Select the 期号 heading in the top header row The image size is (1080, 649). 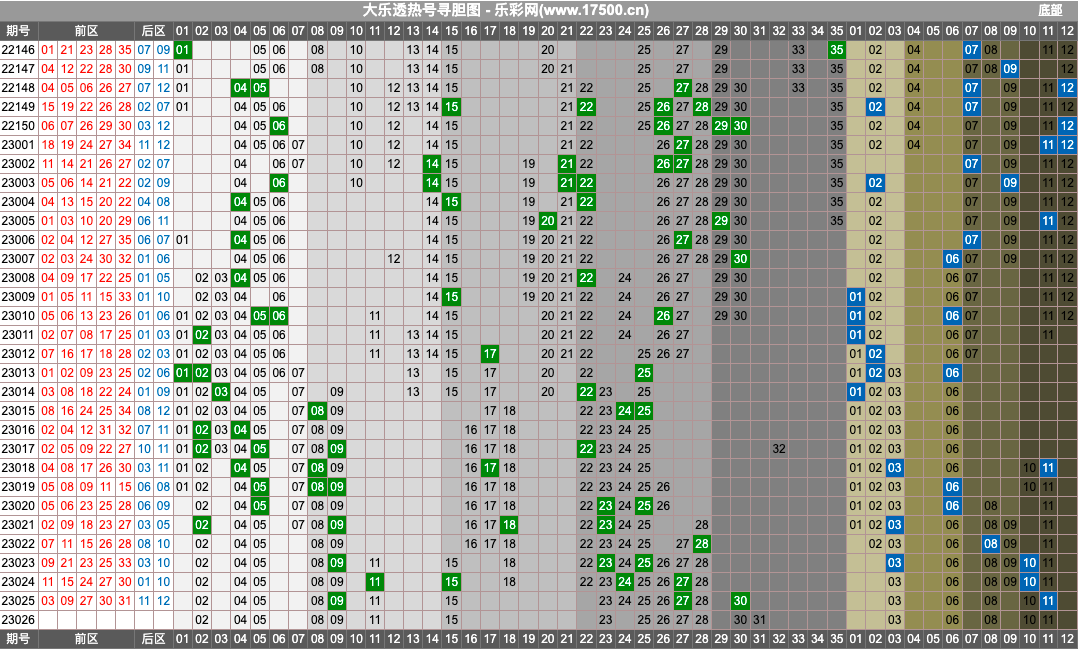pyautogui.click(x=19, y=30)
